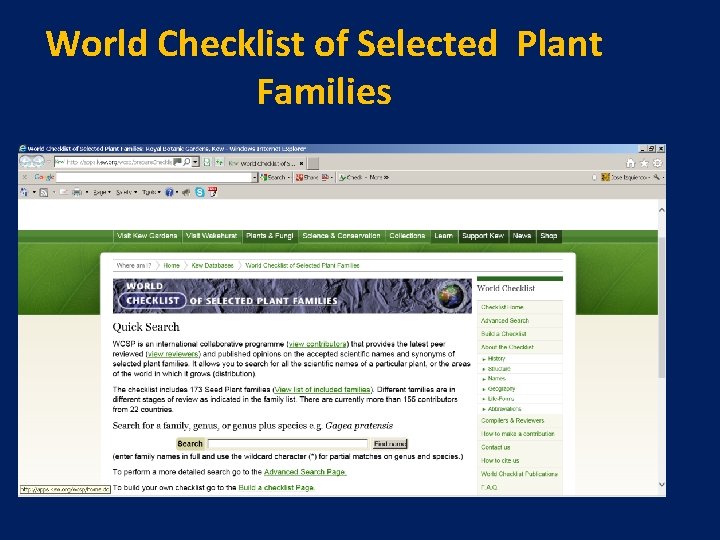The height and width of the screenshot is (540, 720).
Task: Click the browser Back arrow button
Action: click(x=25, y=162)
